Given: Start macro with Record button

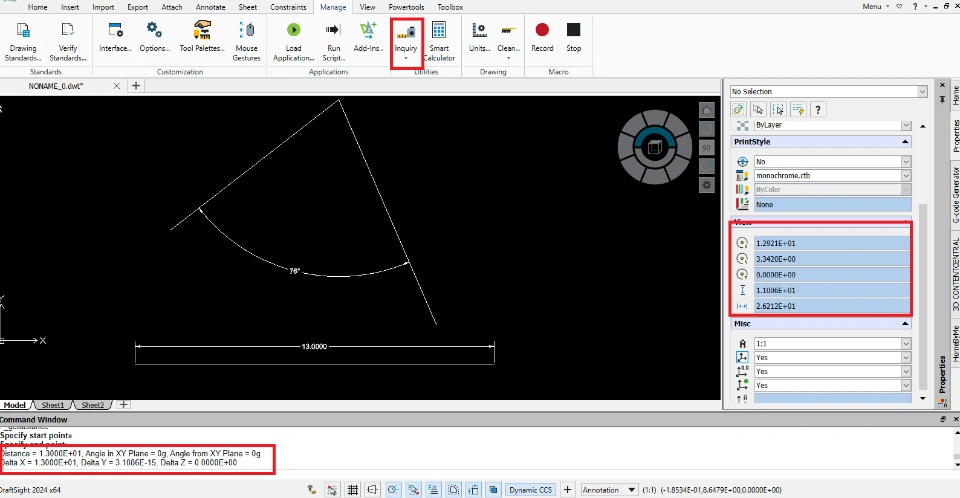Looking at the screenshot, I should point(542,37).
